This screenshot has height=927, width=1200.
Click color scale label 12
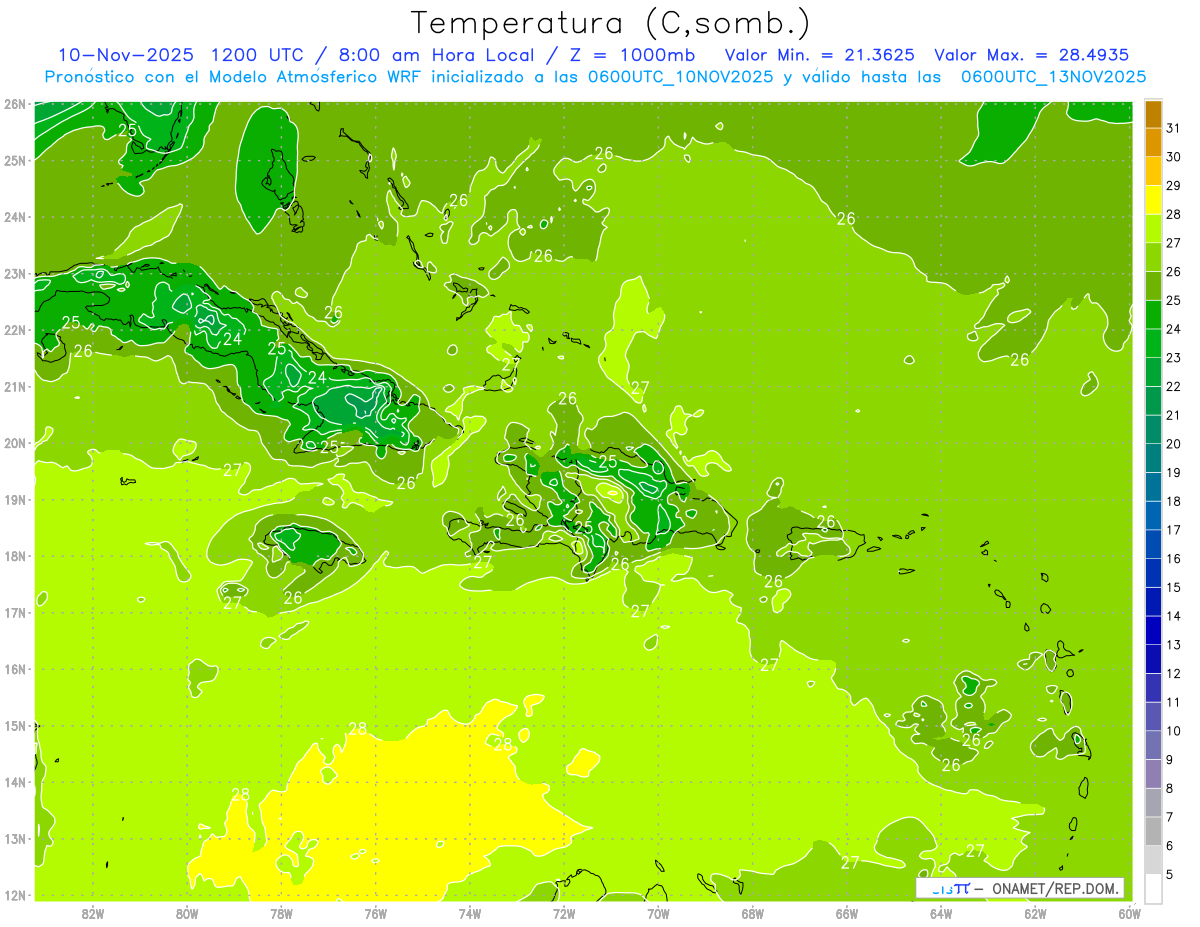(1174, 673)
